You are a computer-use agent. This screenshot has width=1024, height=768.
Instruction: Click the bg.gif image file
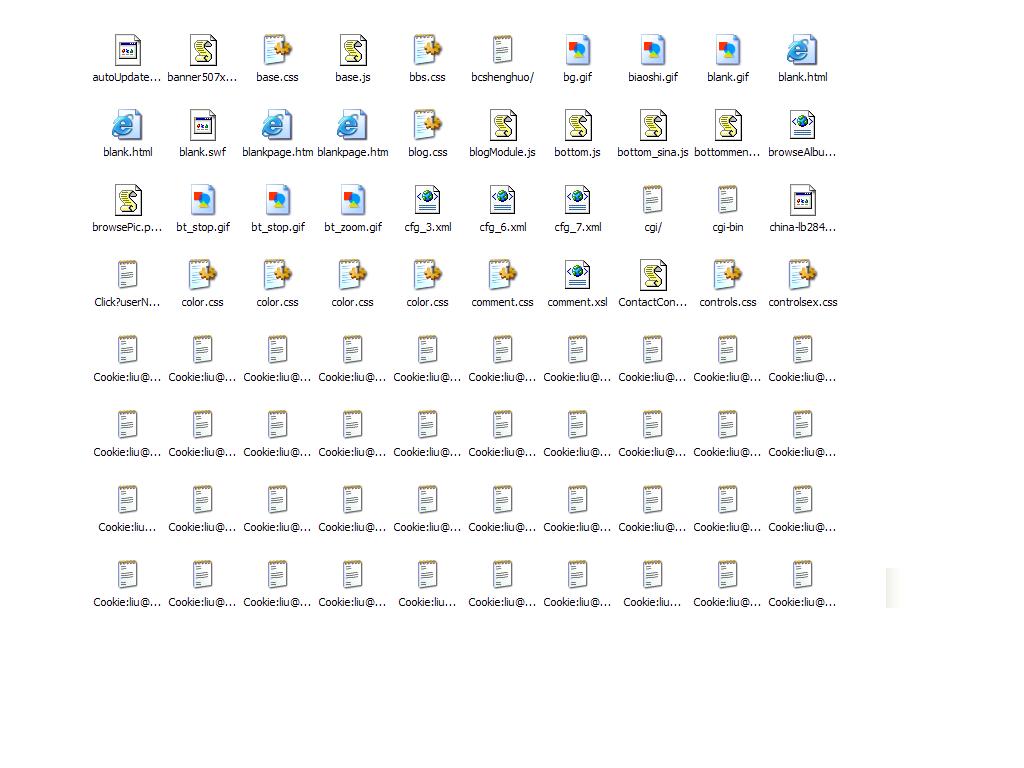(x=577, y=51)
